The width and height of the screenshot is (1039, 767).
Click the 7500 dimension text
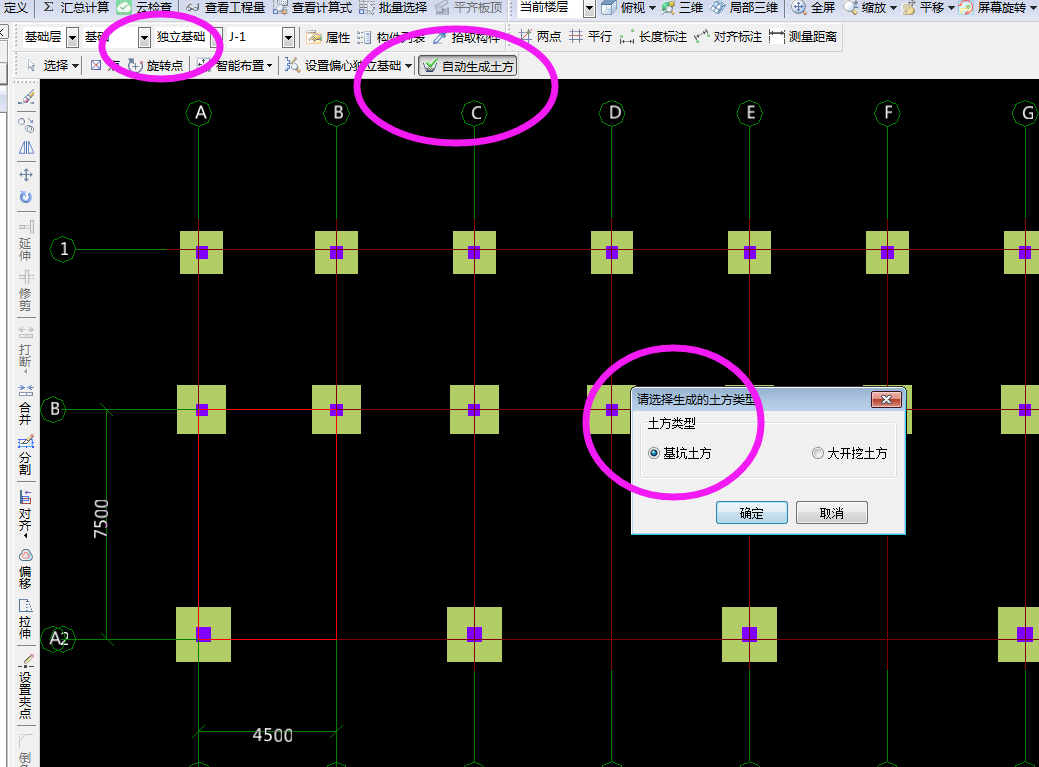pyautogui.click(x=100, y=519)
